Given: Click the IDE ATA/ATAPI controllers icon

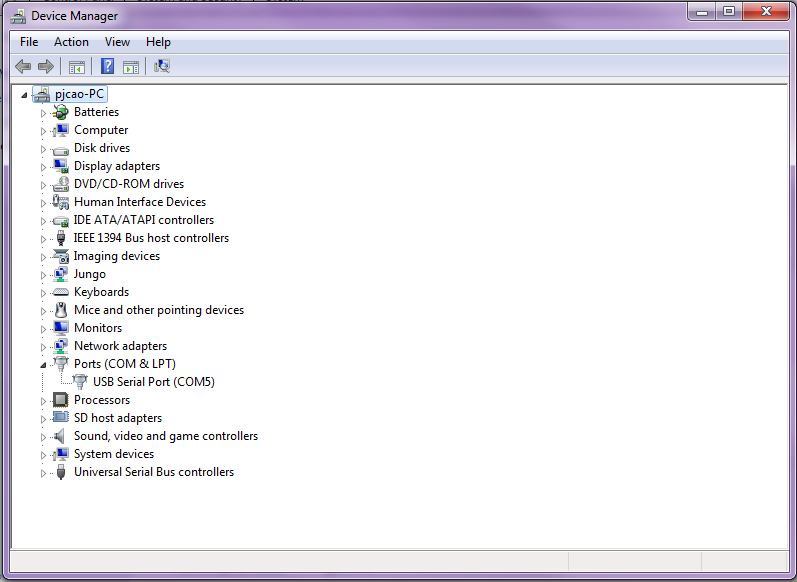Looking at the screenshot, I should (x=60, y=221).
